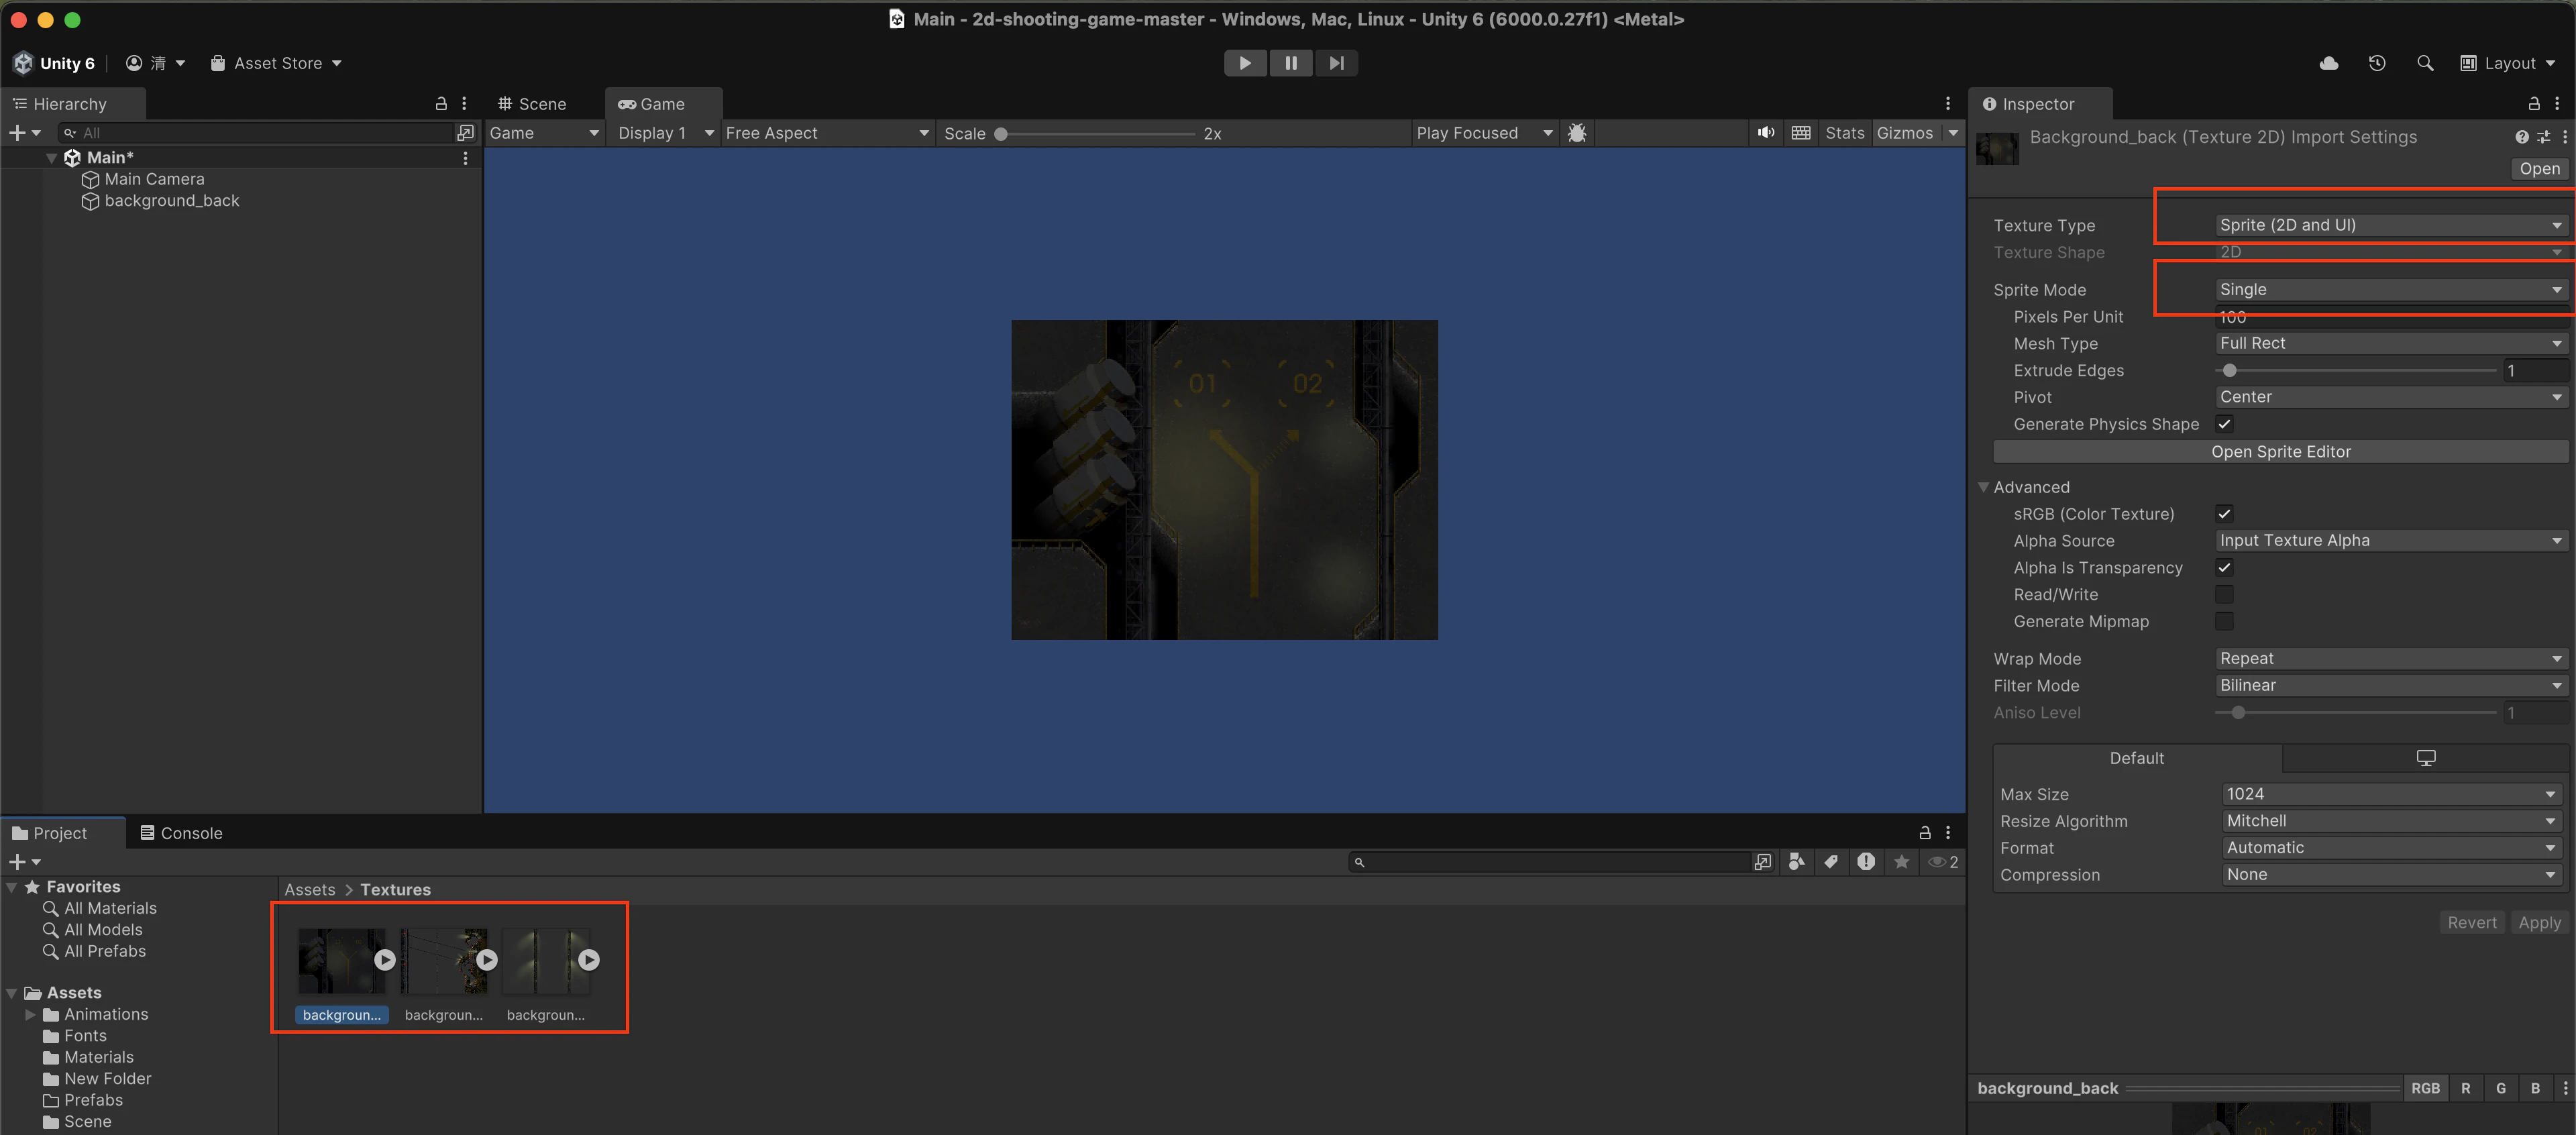The height and width of the screenshot is (1135, 2576).
Task: Open the Undo History icon
Action: (x=2377, y=63)
